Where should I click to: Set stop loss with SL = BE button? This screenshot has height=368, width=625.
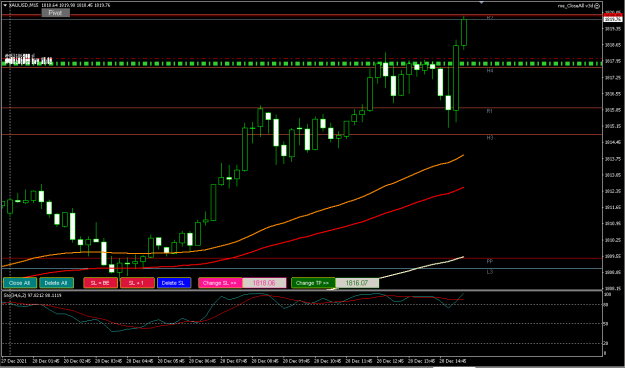[100, 283]
